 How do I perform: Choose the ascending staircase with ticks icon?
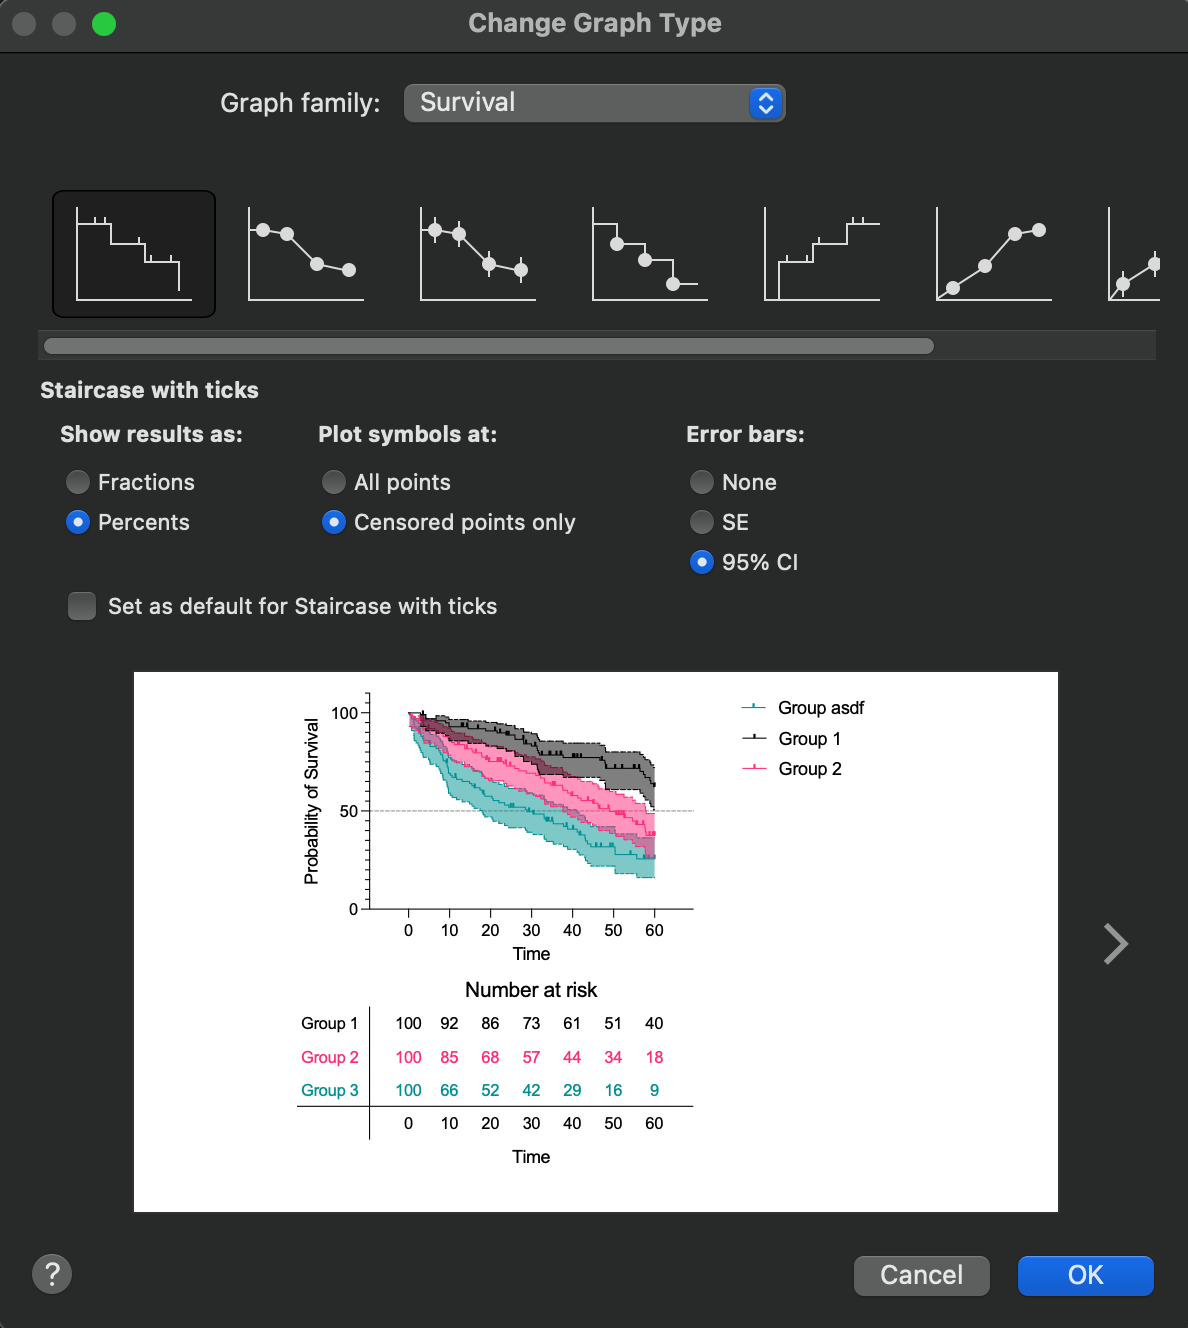click(x=821, y=254)
